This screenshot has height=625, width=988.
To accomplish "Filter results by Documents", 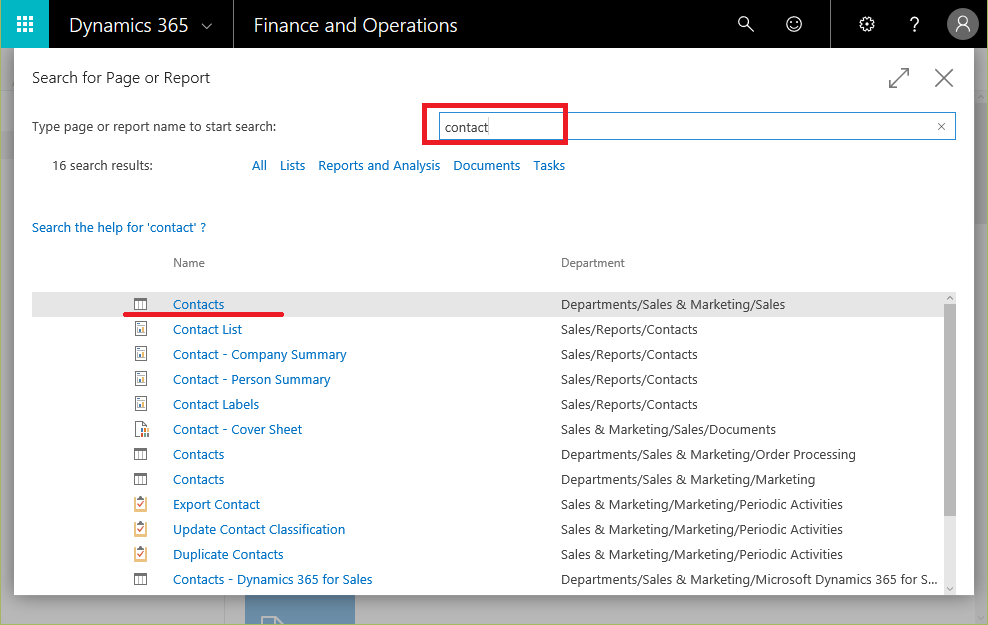I will point(486,166).
